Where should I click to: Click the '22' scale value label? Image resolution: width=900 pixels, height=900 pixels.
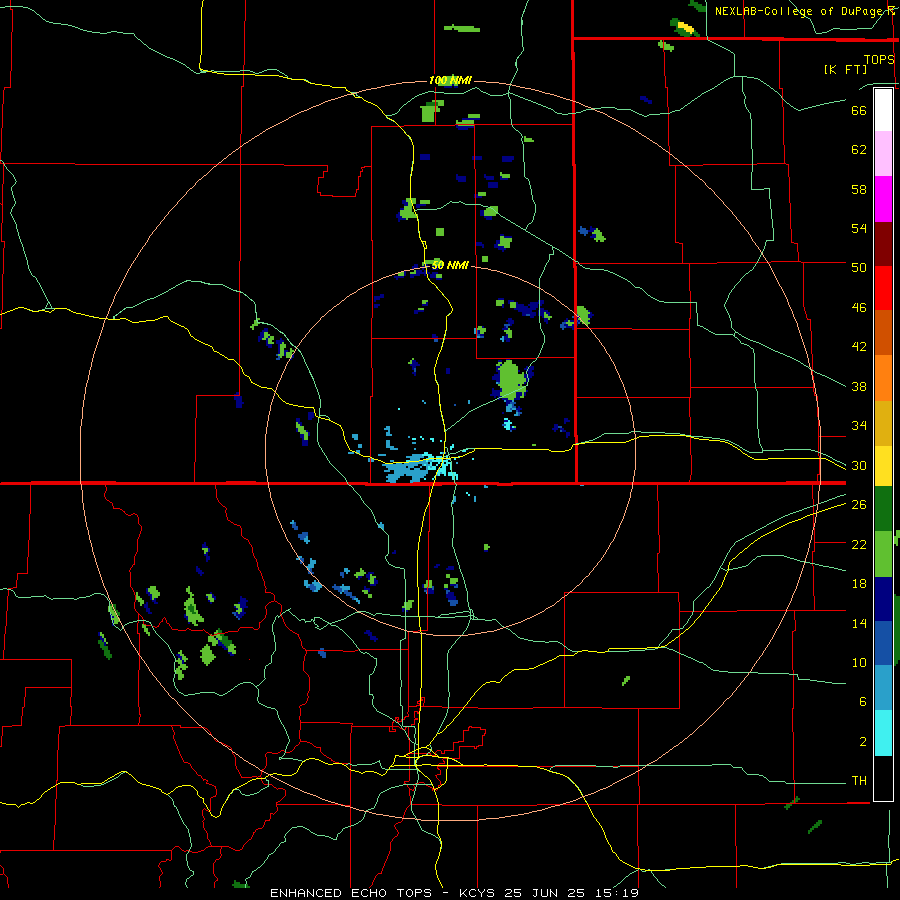[859, 544]
